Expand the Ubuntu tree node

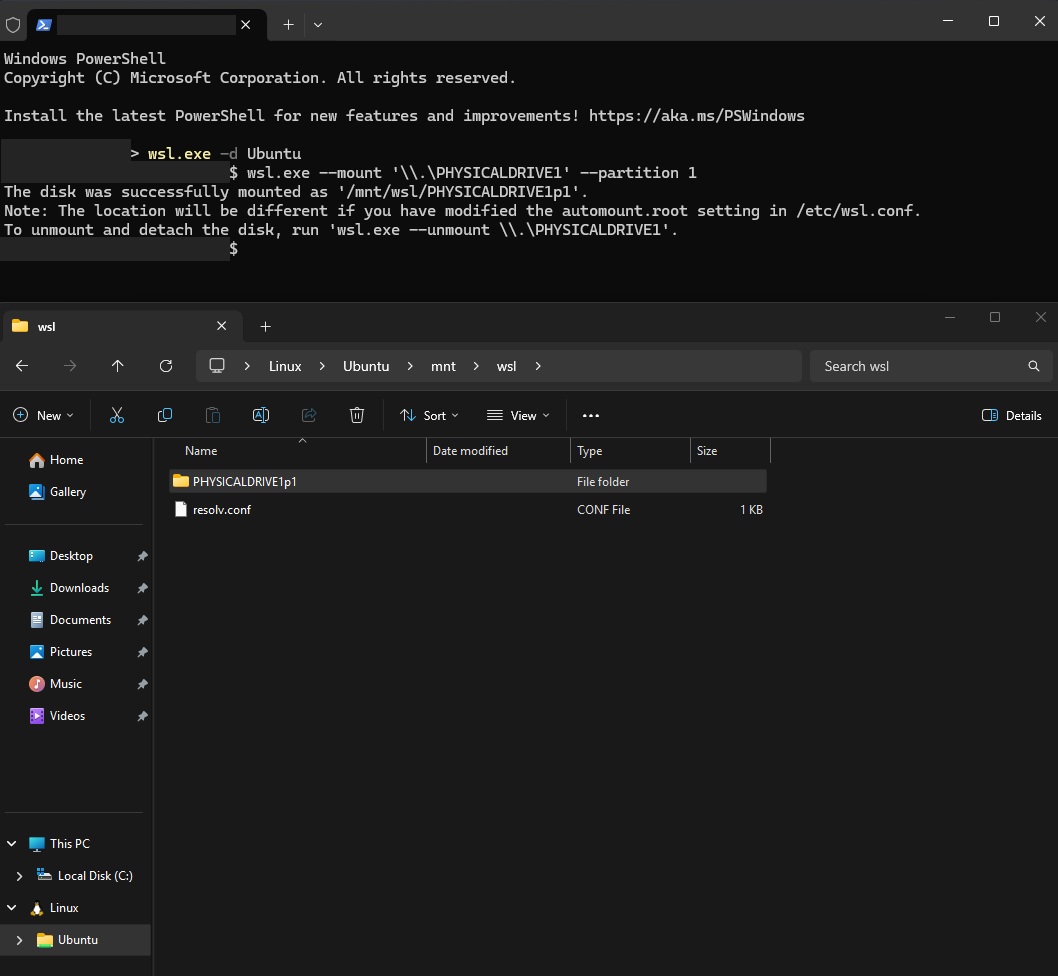pyautogui.click(x=19, y=940)
